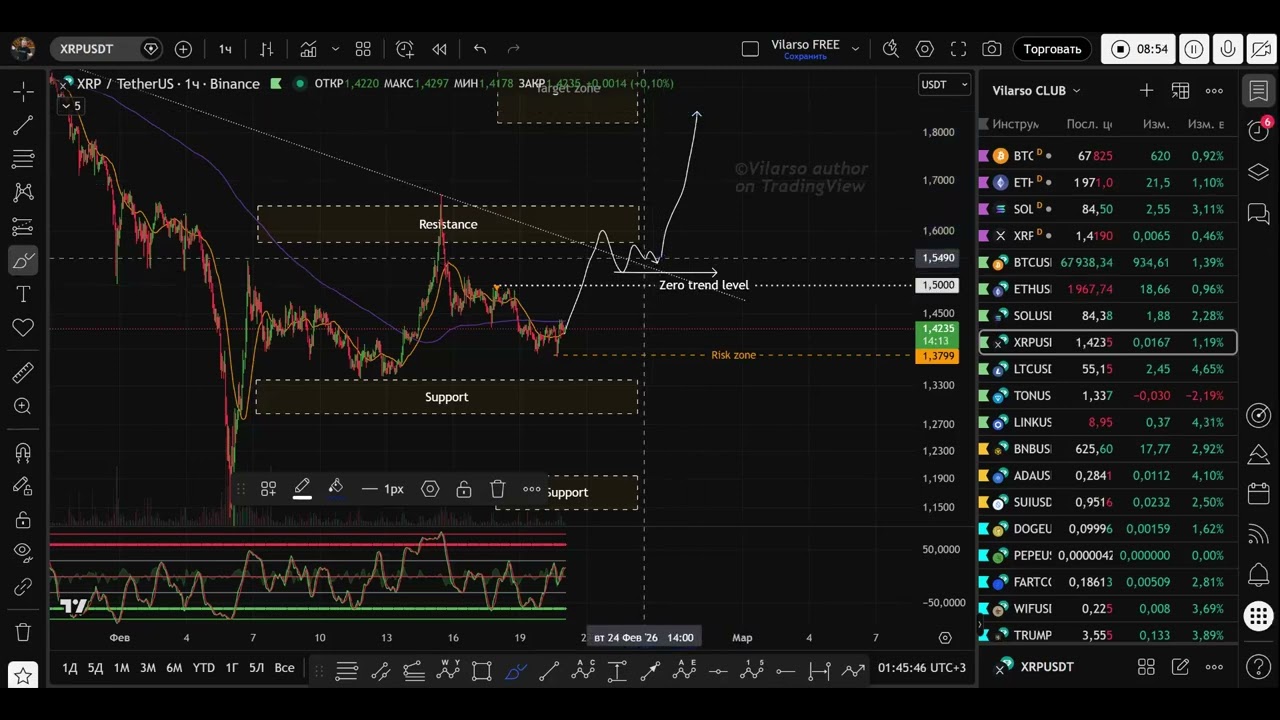
Task: Pause the screen recording
Action: (x=1194, y=48)
